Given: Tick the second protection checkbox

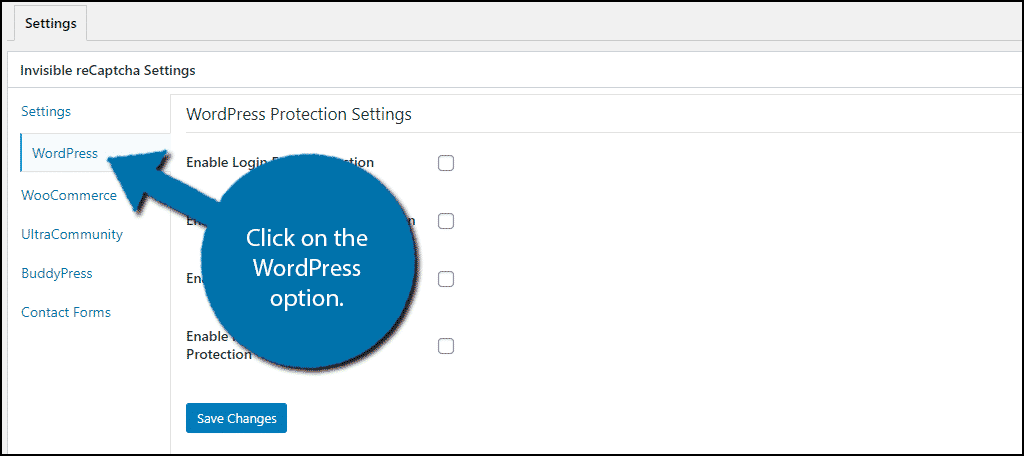Looking at the screenshot, I should click(x=446, y=221).
